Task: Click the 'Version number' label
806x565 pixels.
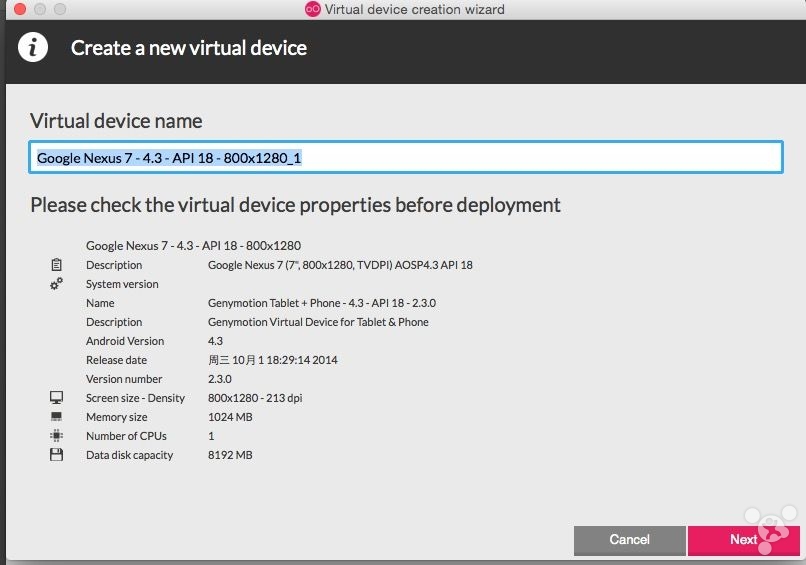Action: click(124, 379)
